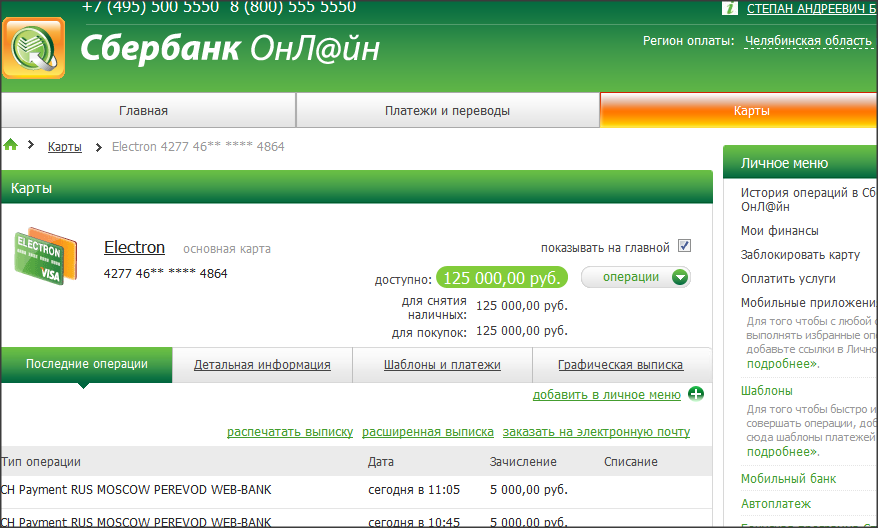Click green dropdown arrow on операции button
The height and width of the screenshot is (528, 878).
(x=680, y=277)
